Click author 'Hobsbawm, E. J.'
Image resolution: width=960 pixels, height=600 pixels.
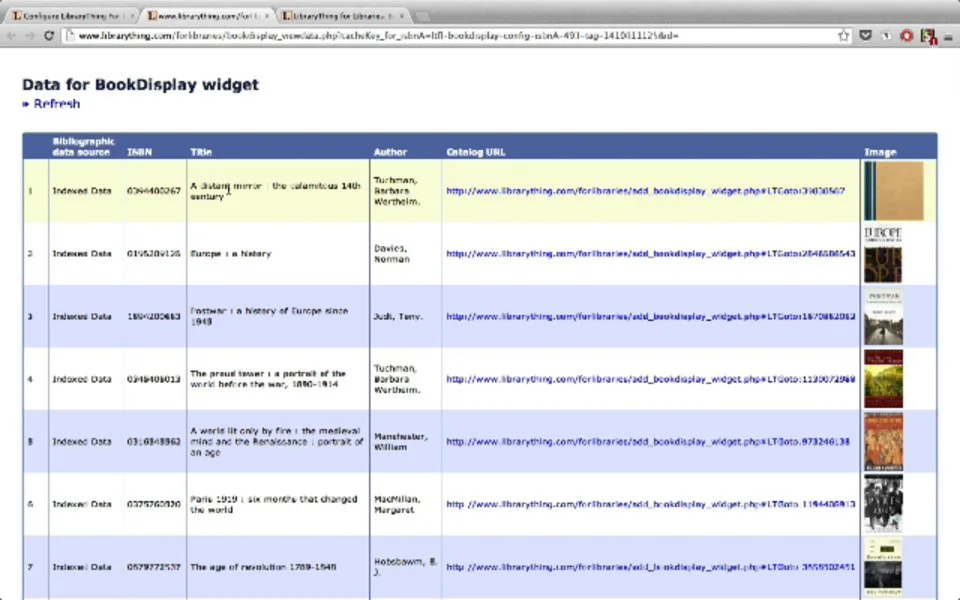405,567
